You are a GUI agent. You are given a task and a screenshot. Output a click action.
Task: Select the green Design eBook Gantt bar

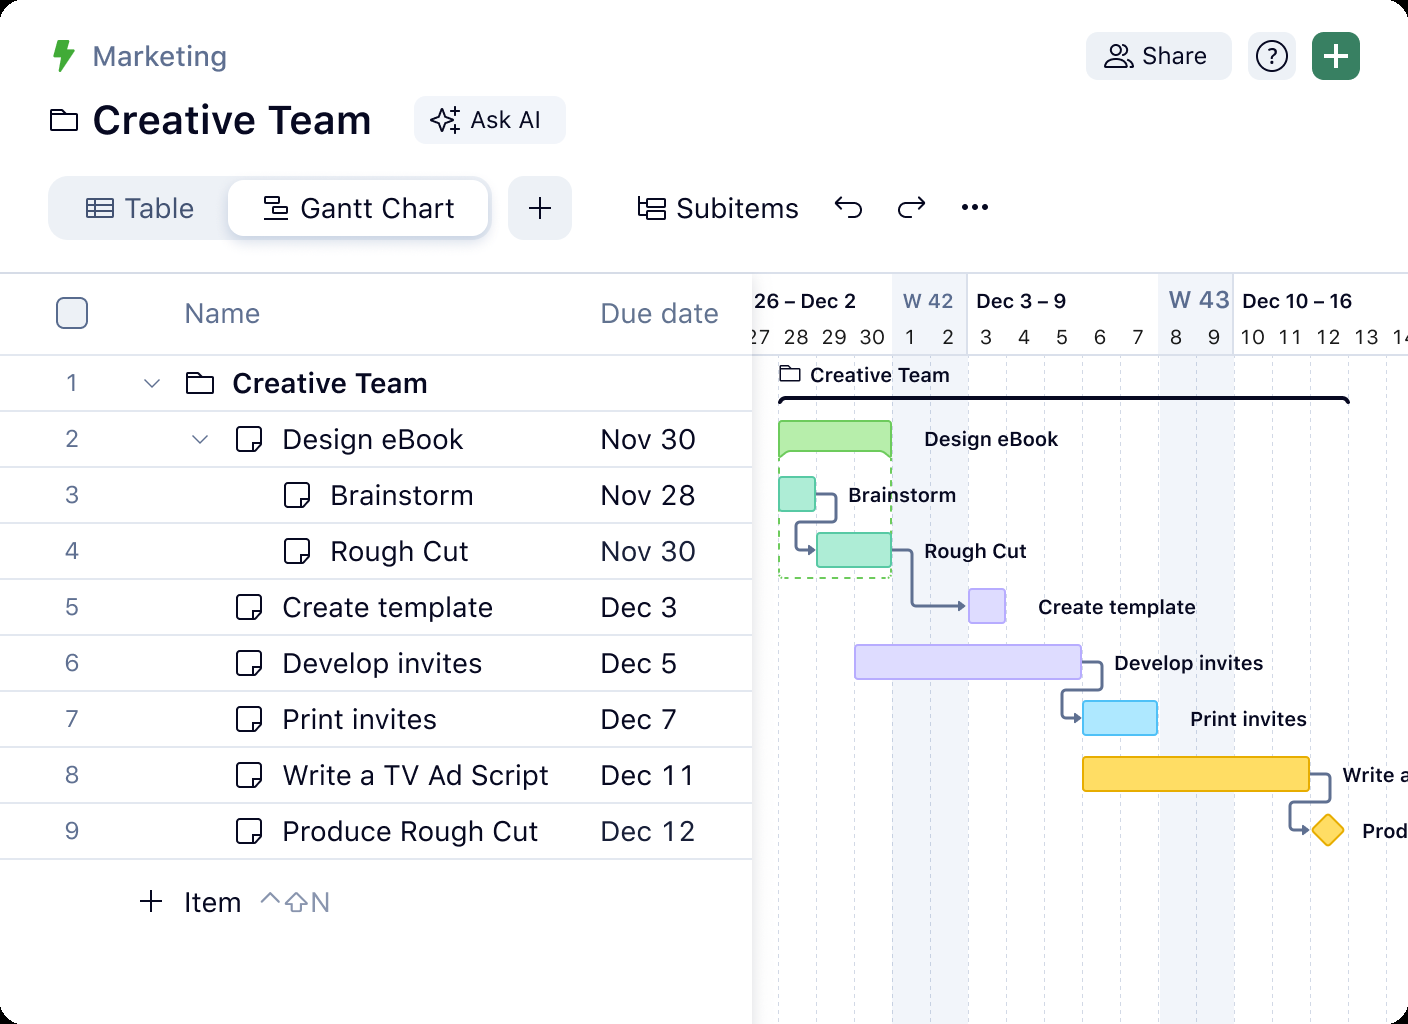tap(835, 438)
